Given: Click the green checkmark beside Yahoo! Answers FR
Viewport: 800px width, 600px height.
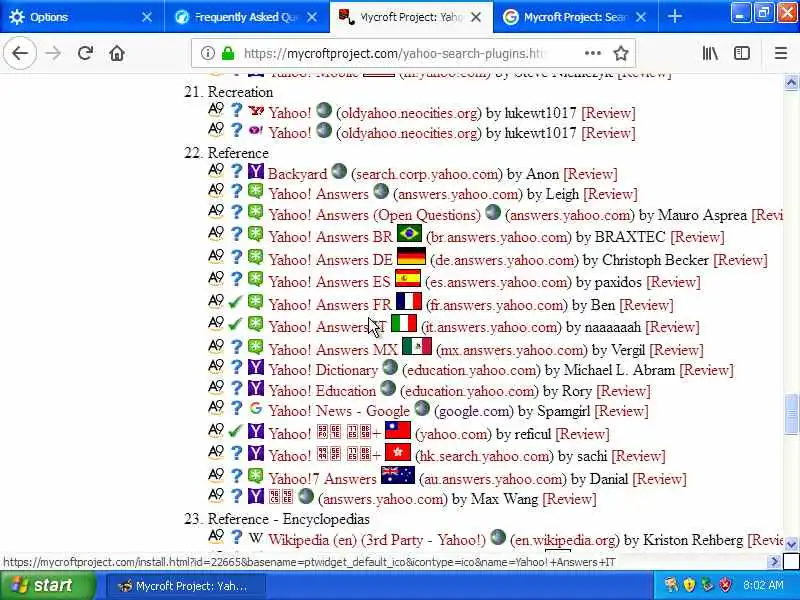Looking at the screenshot, I should tap(235, 303).
